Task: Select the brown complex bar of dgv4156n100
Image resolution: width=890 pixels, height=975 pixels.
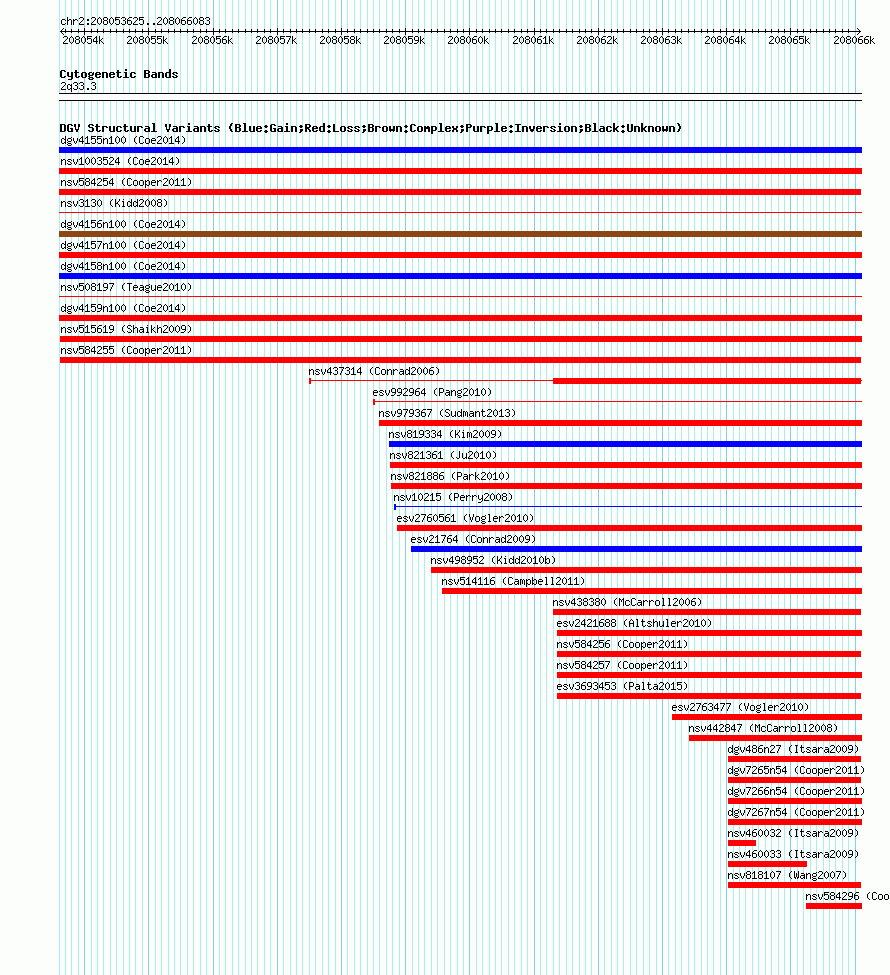Action: click(460, 234)
